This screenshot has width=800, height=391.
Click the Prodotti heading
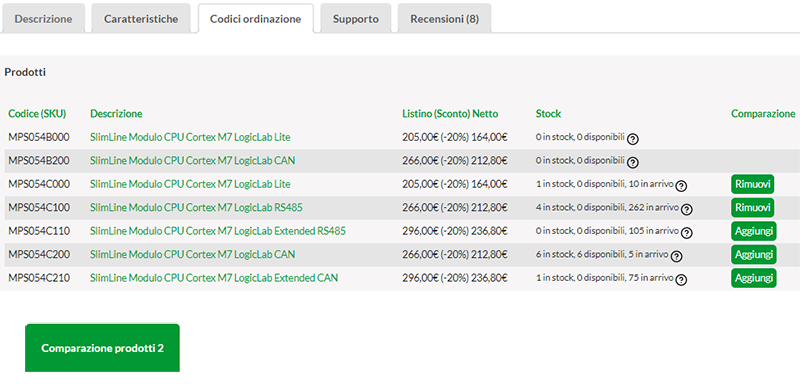[x=25, y=72]
